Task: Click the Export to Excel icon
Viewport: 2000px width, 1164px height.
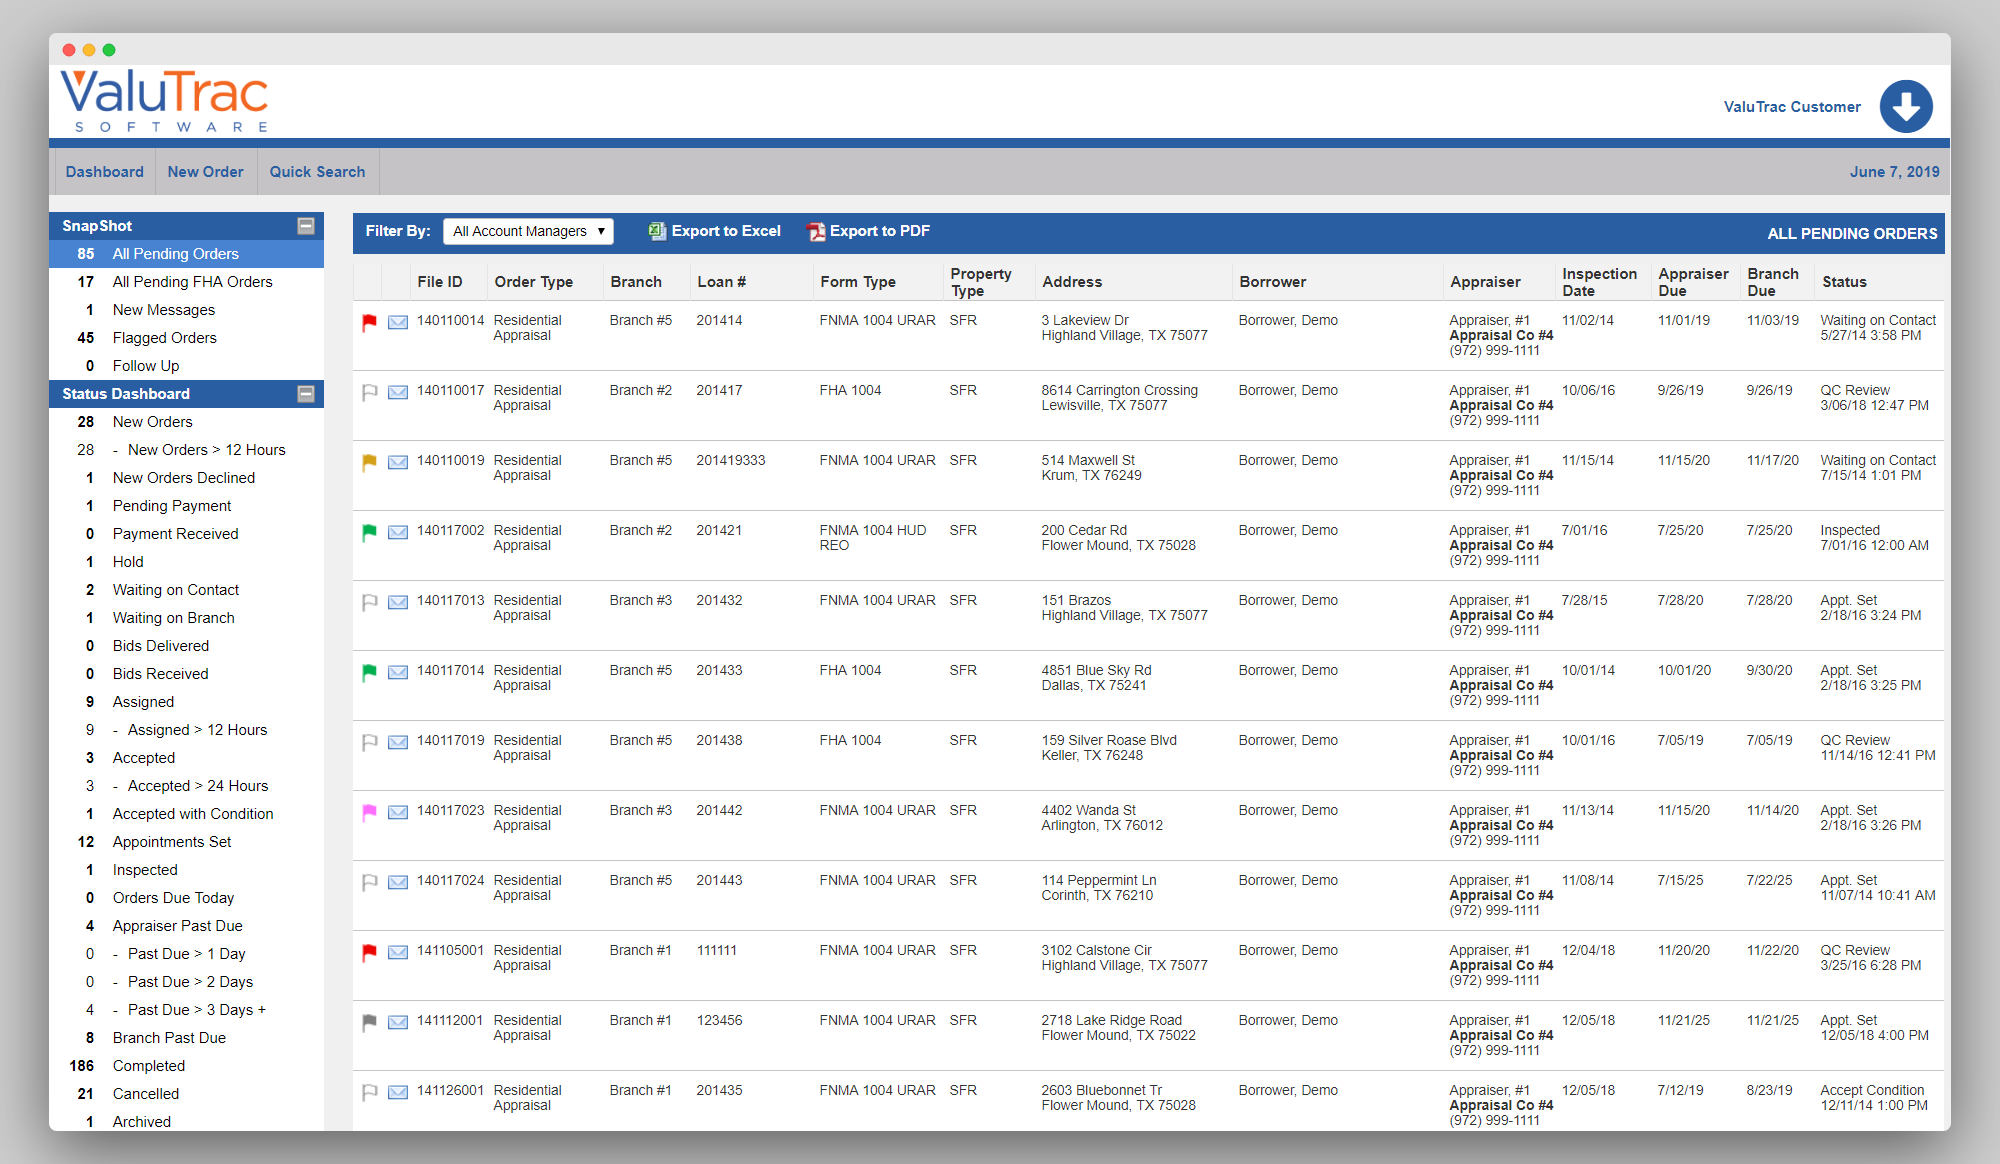Action: [657, 230]
